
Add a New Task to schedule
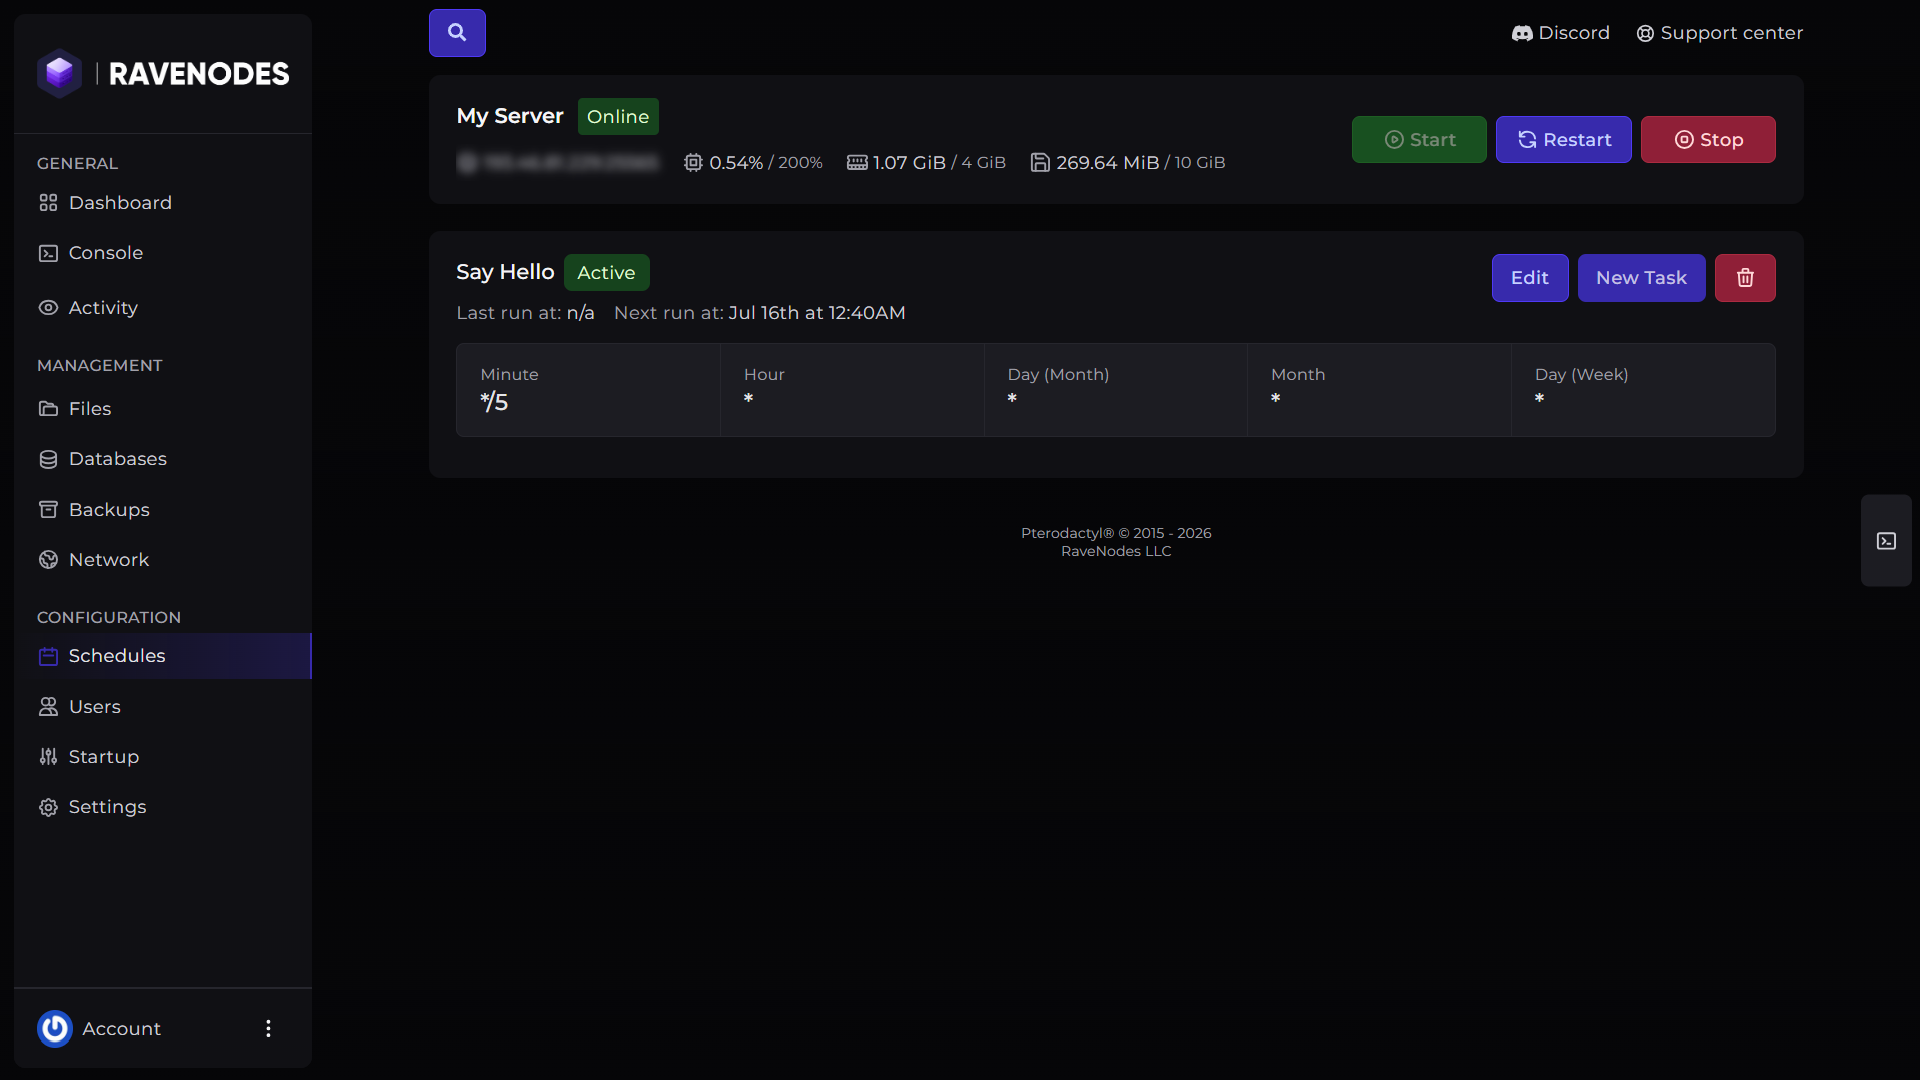click(x=1641, y=278)
